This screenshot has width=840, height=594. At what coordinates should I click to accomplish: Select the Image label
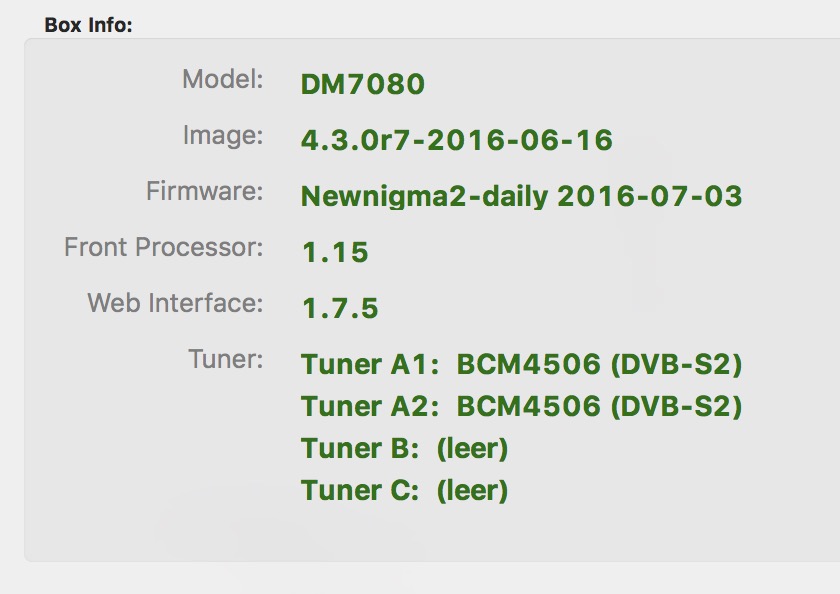(222, 136)
